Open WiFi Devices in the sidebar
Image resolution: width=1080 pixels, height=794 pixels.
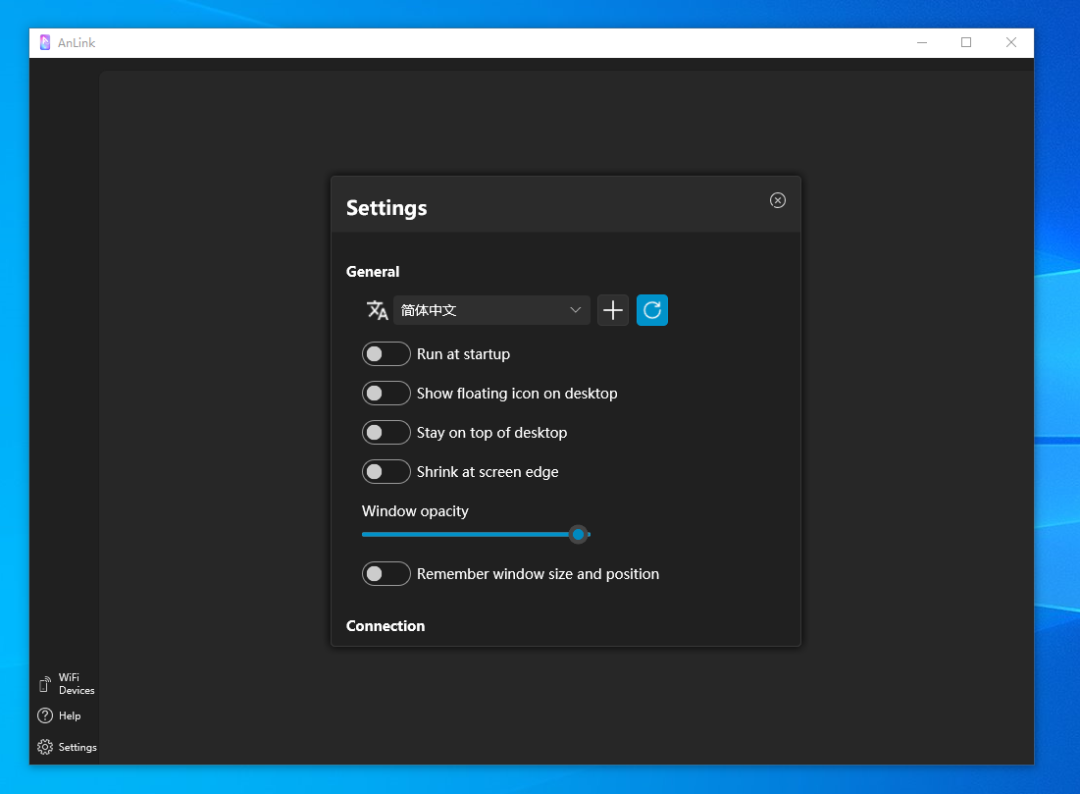[x=66, y=684]
